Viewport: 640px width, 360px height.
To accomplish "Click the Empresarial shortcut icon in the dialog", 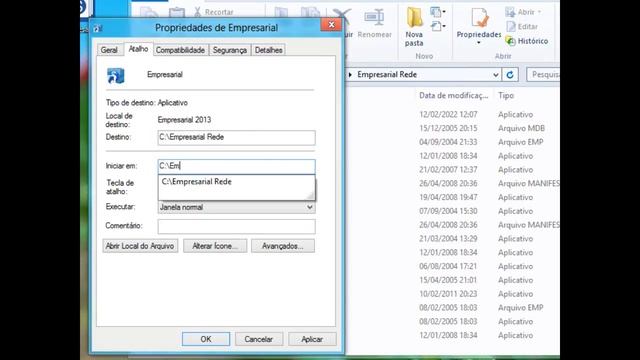I will point(116,76).
